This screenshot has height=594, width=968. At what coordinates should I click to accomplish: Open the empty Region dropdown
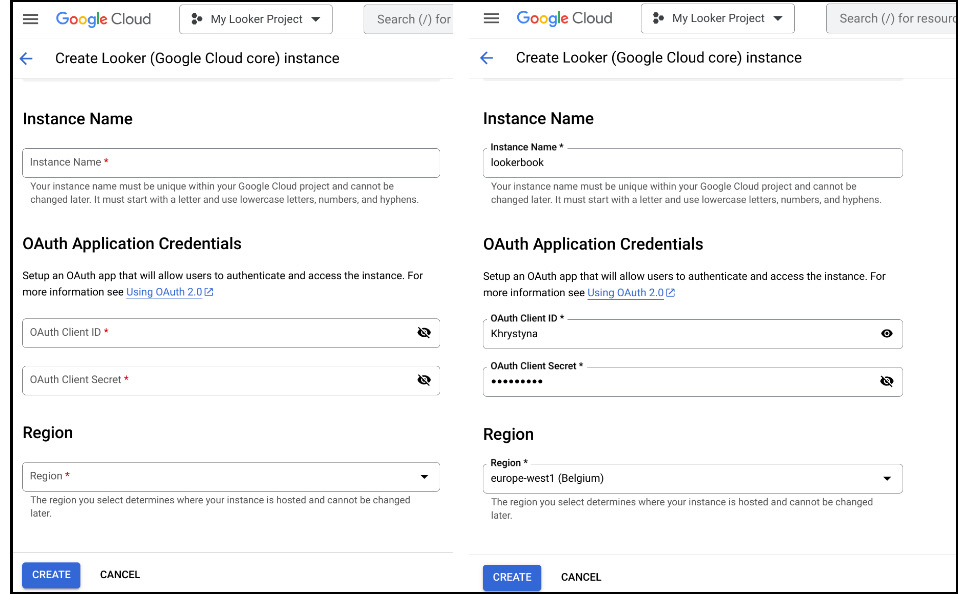(x=231, y=477)
